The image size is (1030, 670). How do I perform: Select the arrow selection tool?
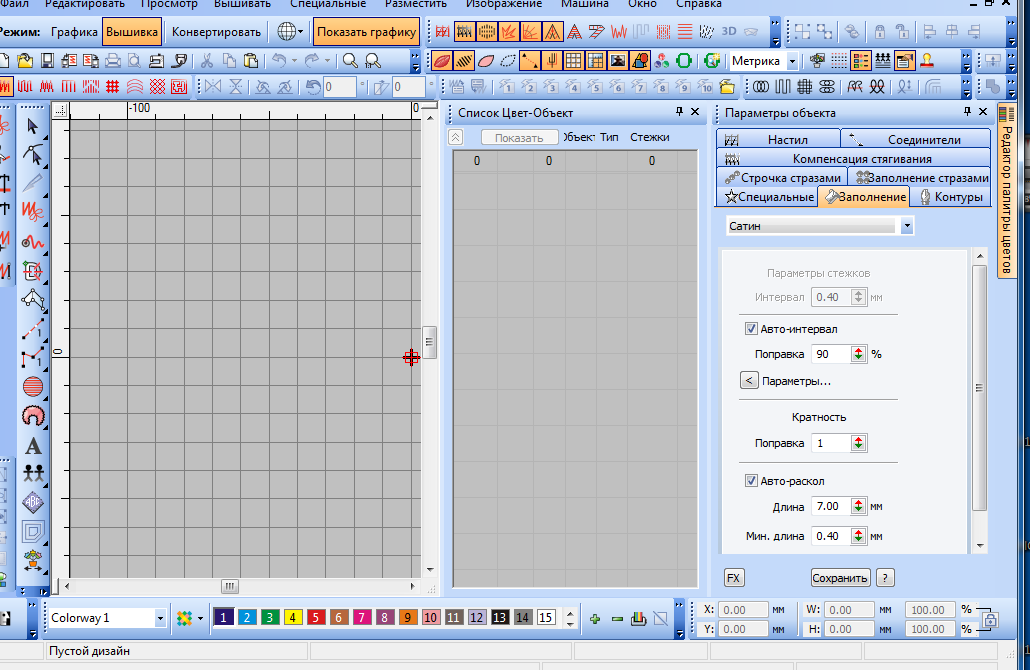coord(32,126)
